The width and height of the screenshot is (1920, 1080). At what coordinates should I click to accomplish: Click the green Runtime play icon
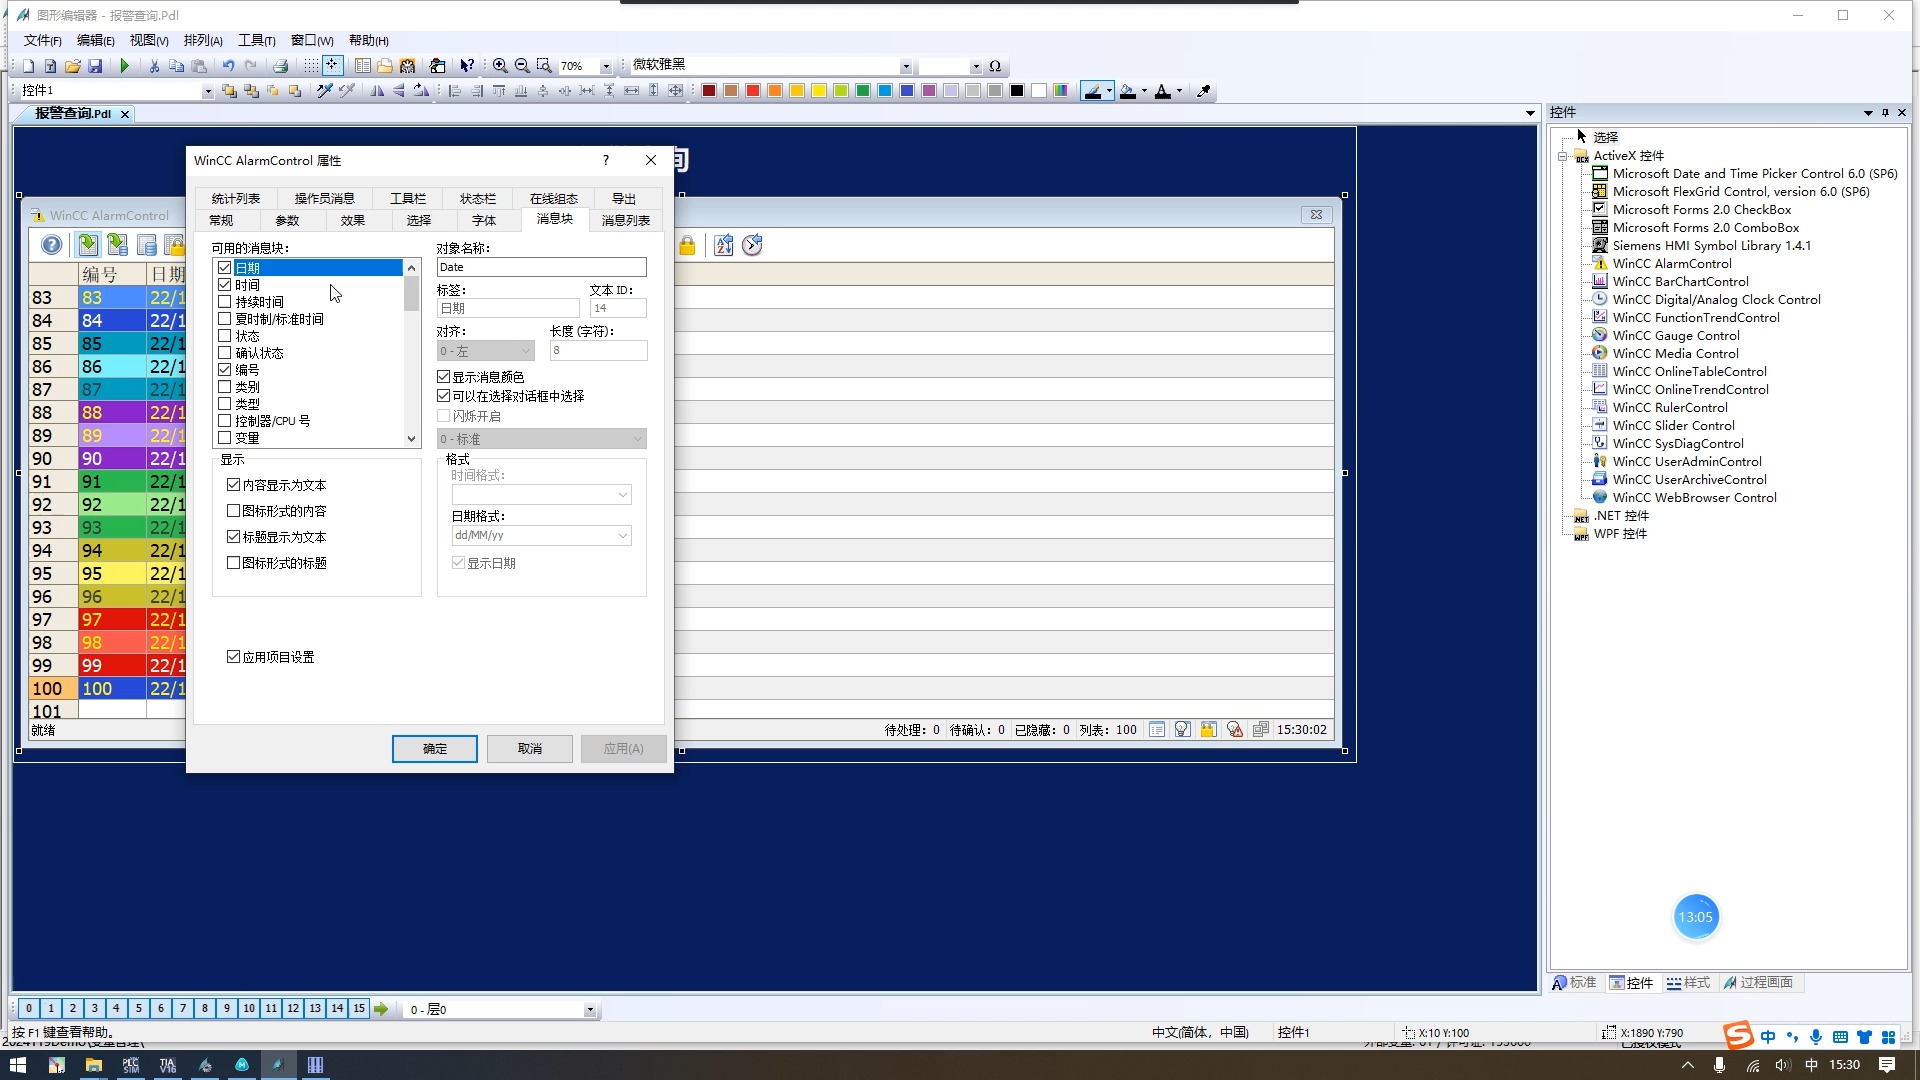(125, 66)
